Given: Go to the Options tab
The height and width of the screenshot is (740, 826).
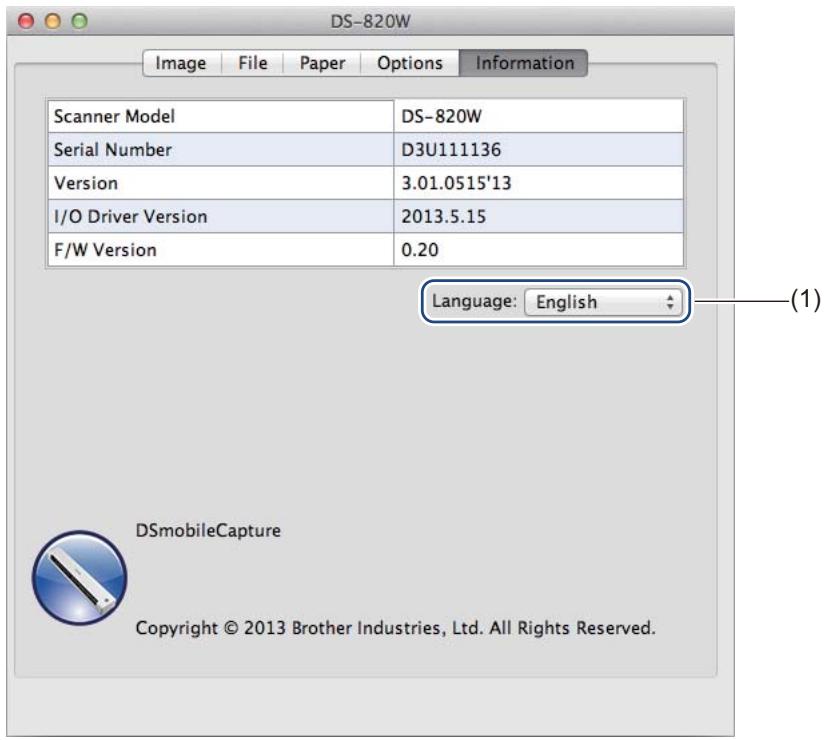Looking at the screenshot, I should tap(410, 63).
